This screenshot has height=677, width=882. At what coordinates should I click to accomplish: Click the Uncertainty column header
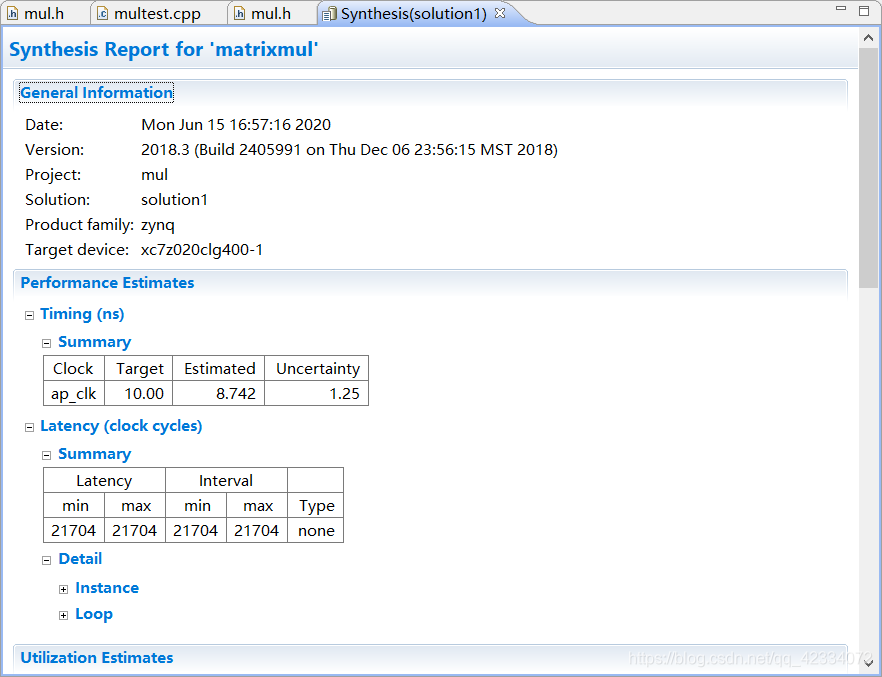[316, 369]
